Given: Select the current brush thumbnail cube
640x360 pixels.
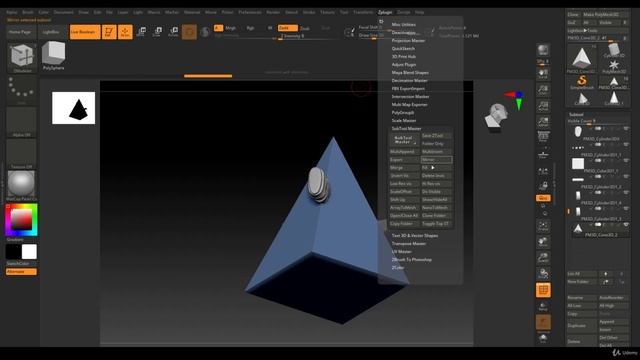Looking at the screenshot, I should coord(22,57).
